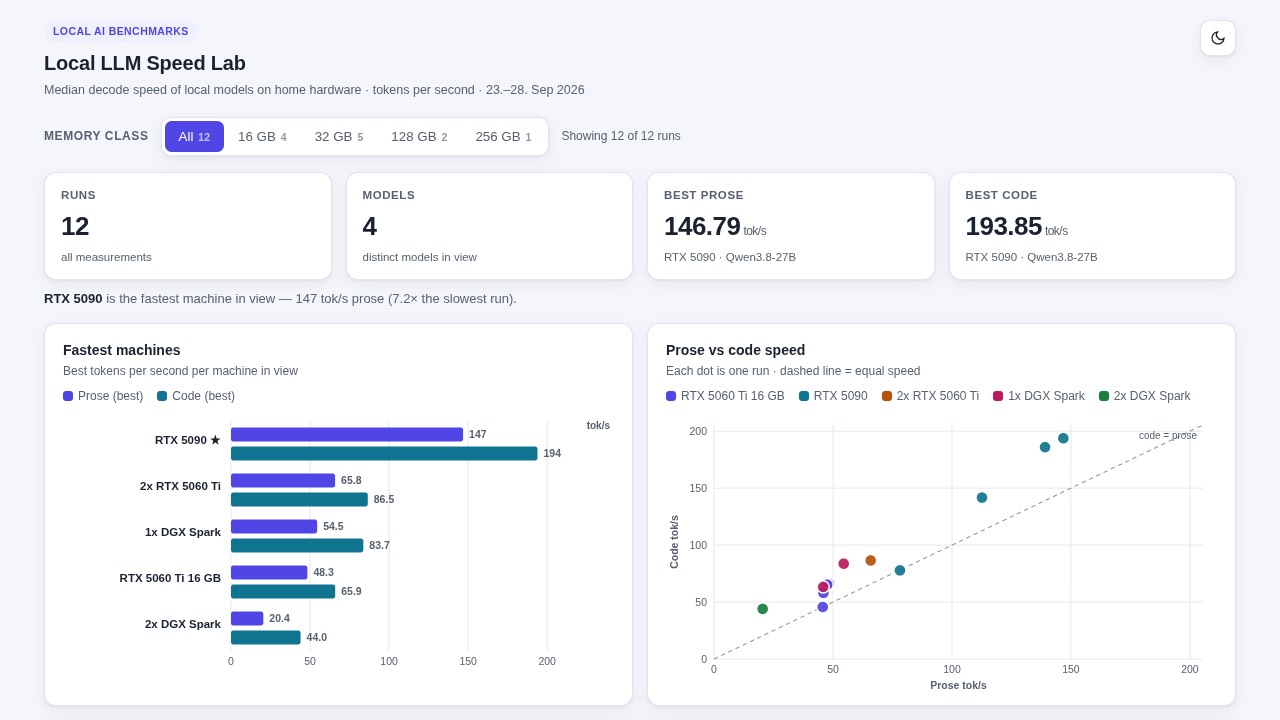Toggle 1x DGX Spark scatter legend entry
The height and width of the screenshot is (720, 1280).
pyautogui.click(x=1039, y=396)
